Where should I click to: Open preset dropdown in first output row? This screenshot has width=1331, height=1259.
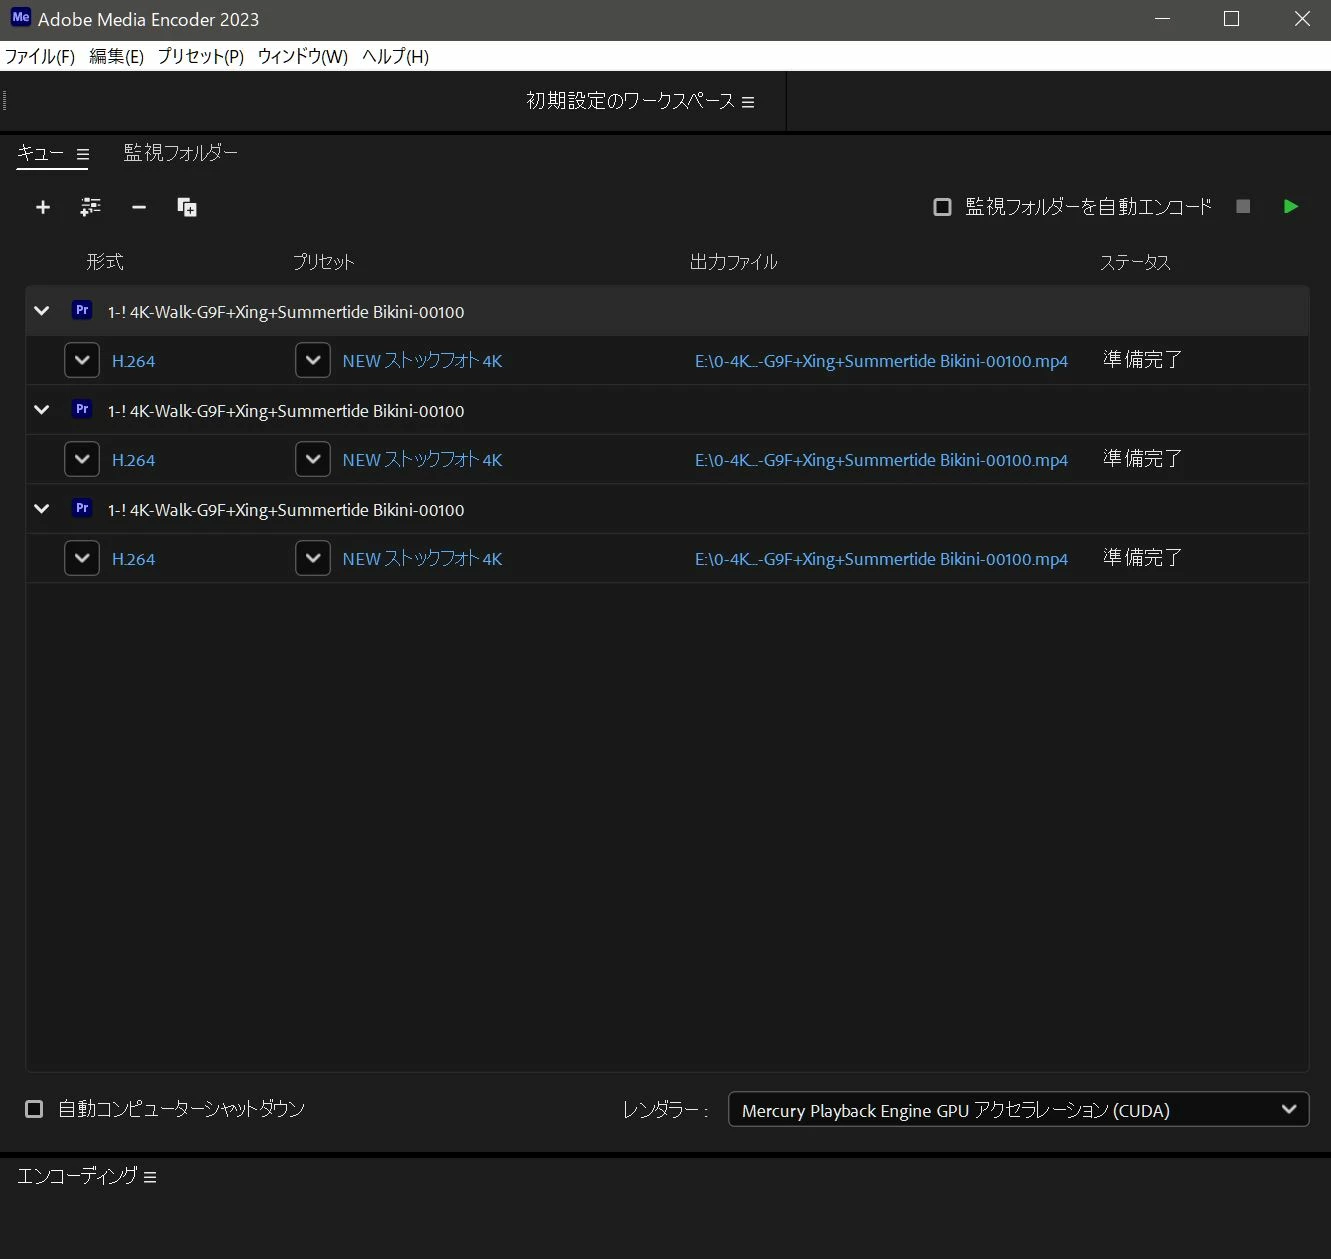point(313,360)
